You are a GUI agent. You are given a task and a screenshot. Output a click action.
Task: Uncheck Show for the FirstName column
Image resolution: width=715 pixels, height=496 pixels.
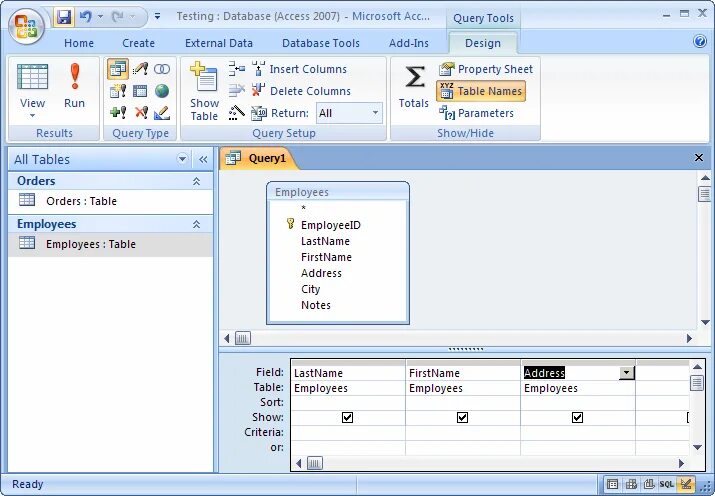point(462,418)
